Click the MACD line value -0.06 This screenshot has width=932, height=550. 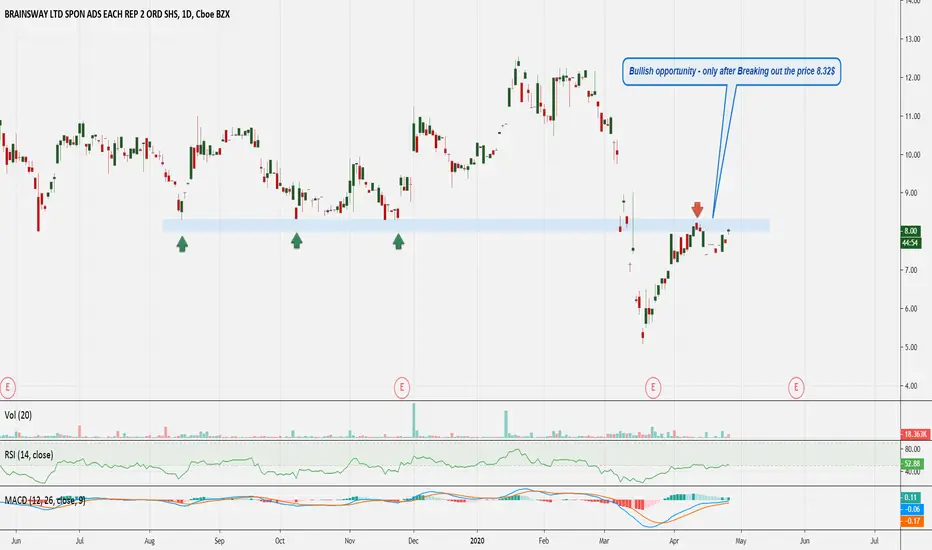pos(912,509)
